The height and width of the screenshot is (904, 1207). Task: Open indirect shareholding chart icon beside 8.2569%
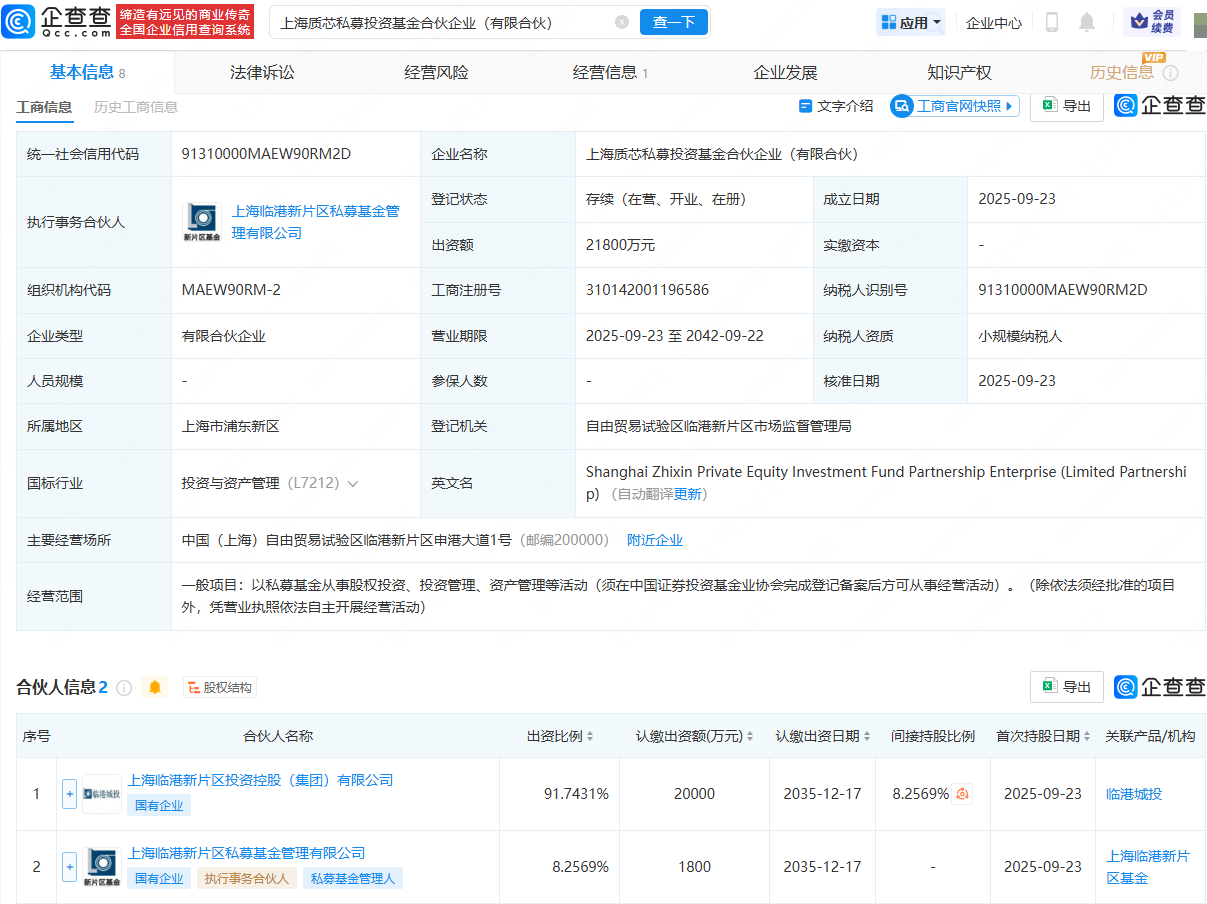[963, 794]
